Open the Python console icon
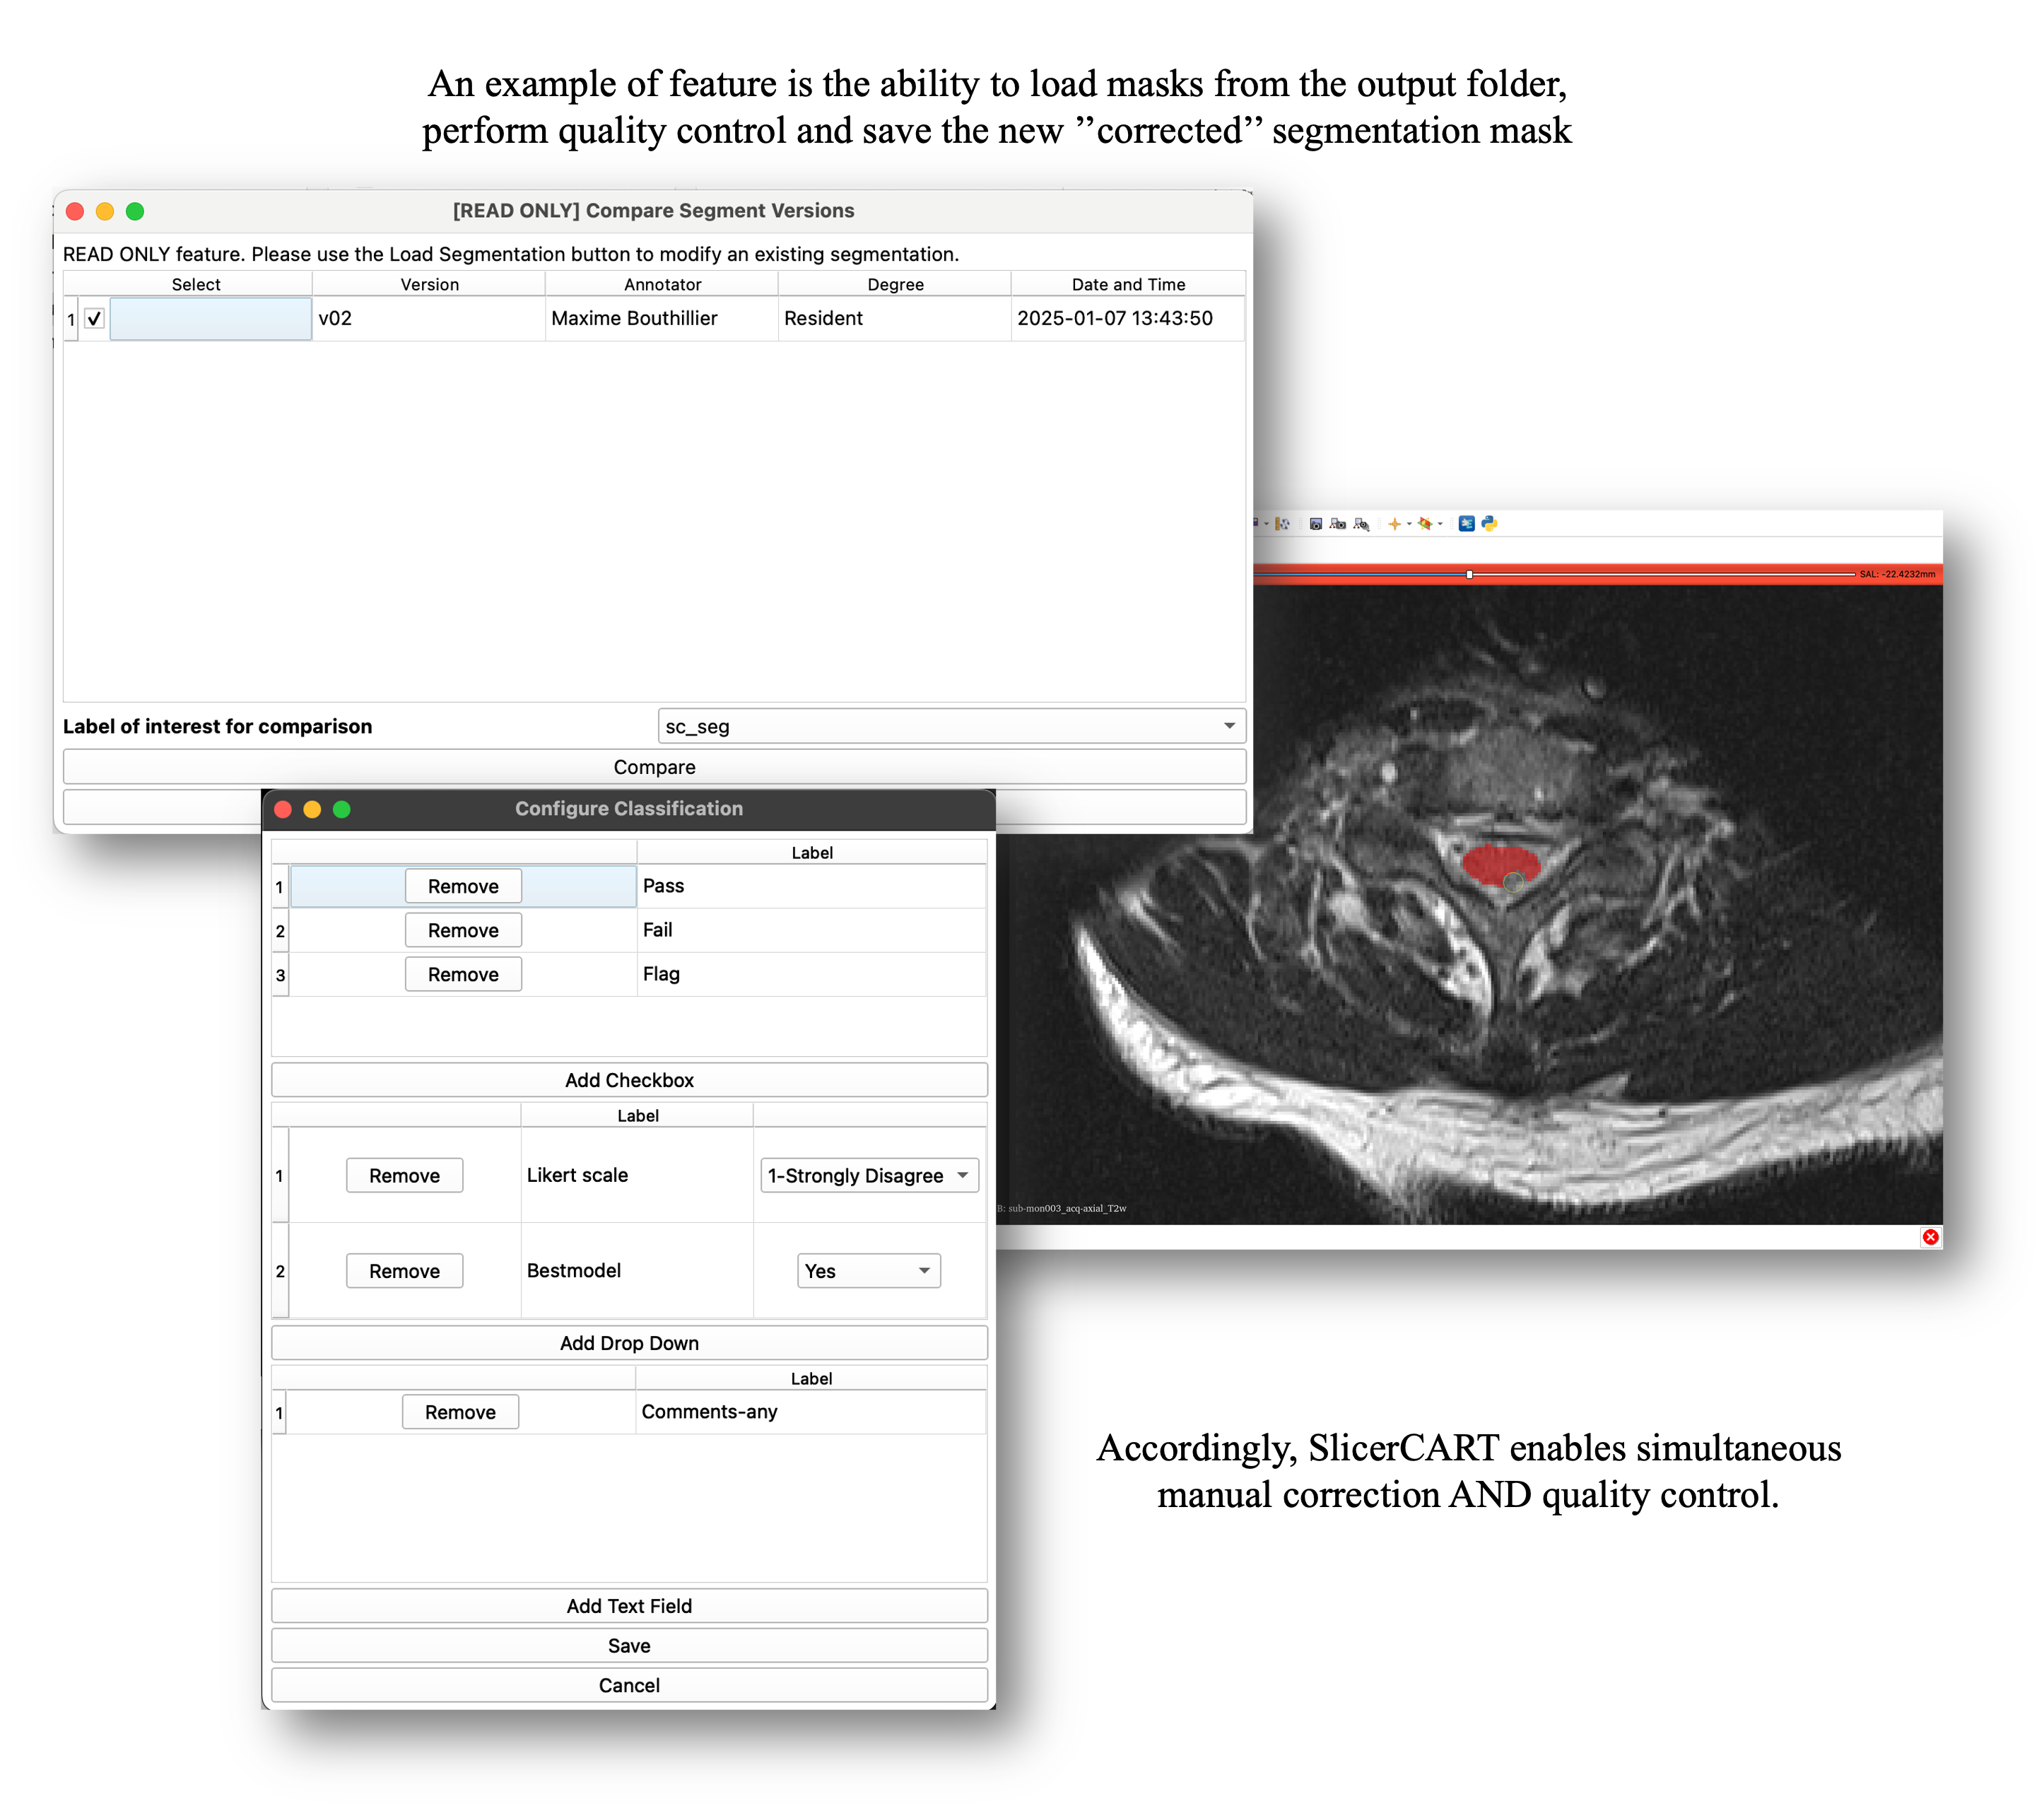This screenshot has width=2044, height=1811. pos(1489,523)
